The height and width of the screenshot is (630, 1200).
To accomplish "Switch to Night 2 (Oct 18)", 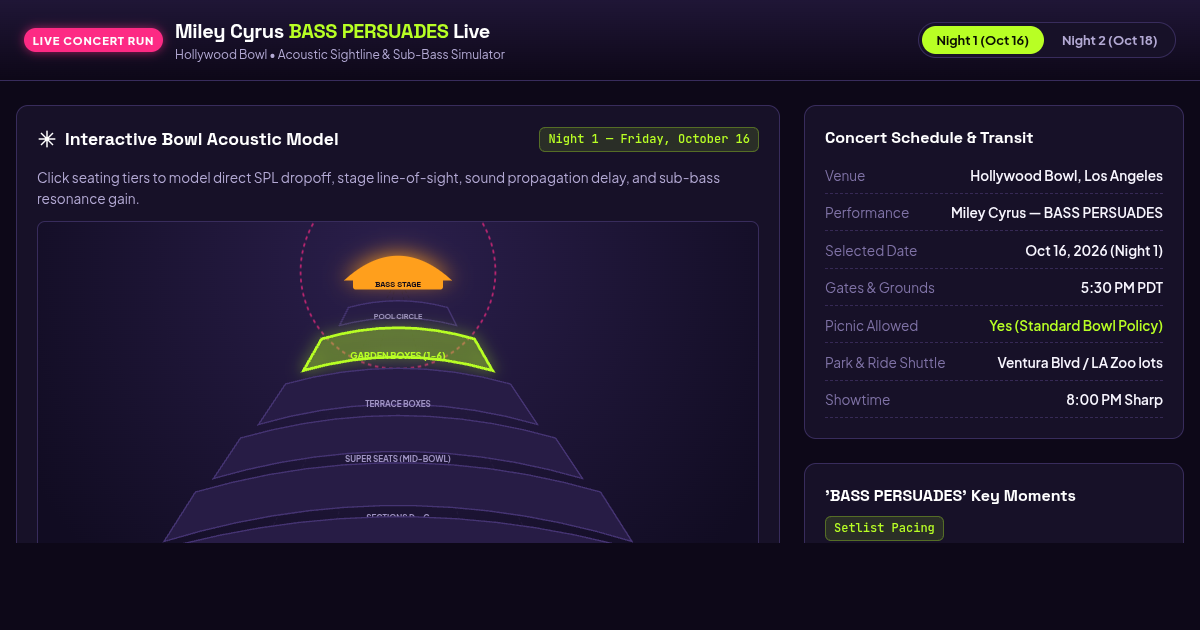I will click(x=1109, y=40).
